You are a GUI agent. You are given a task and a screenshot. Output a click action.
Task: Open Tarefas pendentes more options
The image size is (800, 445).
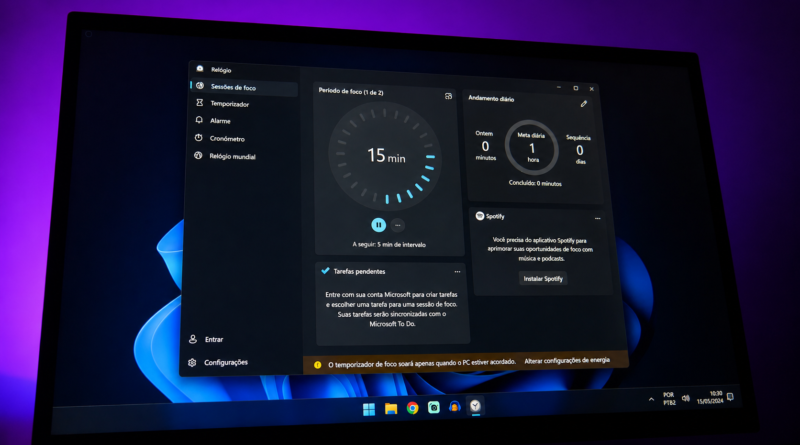(x=457, y=272)
